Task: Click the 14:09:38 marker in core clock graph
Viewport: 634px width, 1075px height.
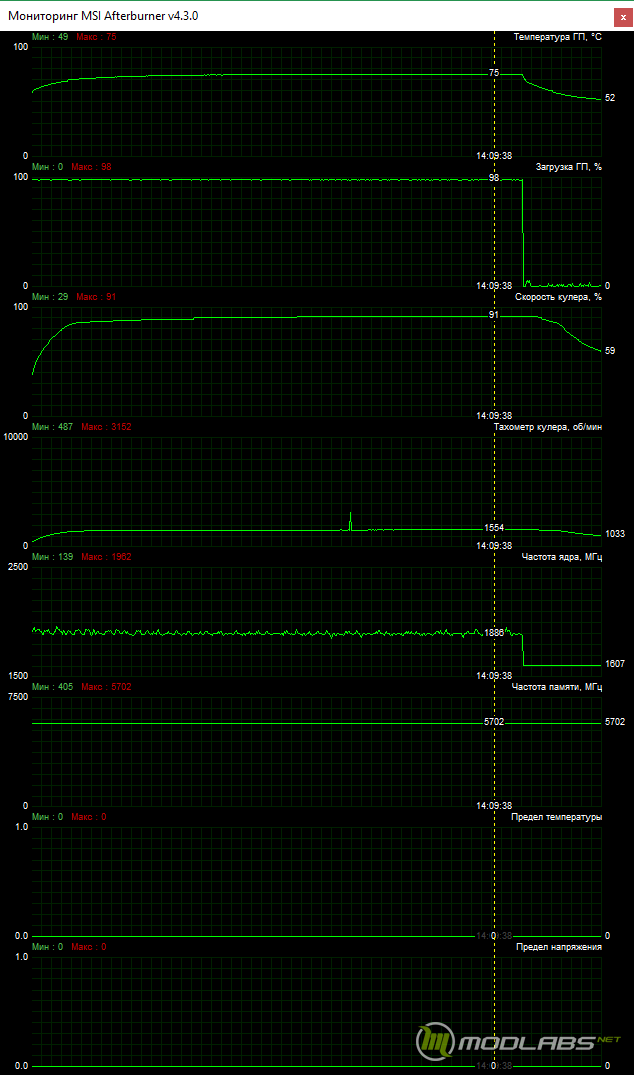Action: [493, 676]
